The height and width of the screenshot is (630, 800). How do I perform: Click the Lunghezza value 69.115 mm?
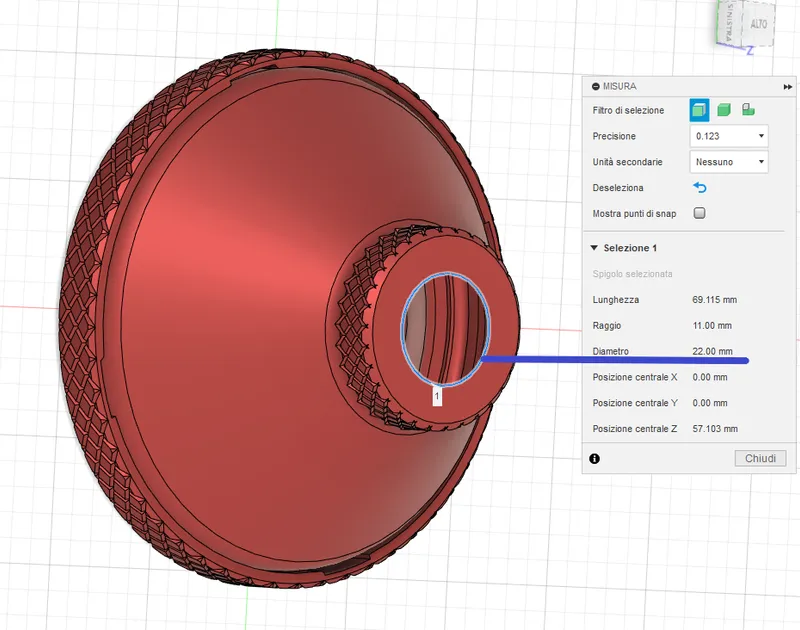point(714,300)
